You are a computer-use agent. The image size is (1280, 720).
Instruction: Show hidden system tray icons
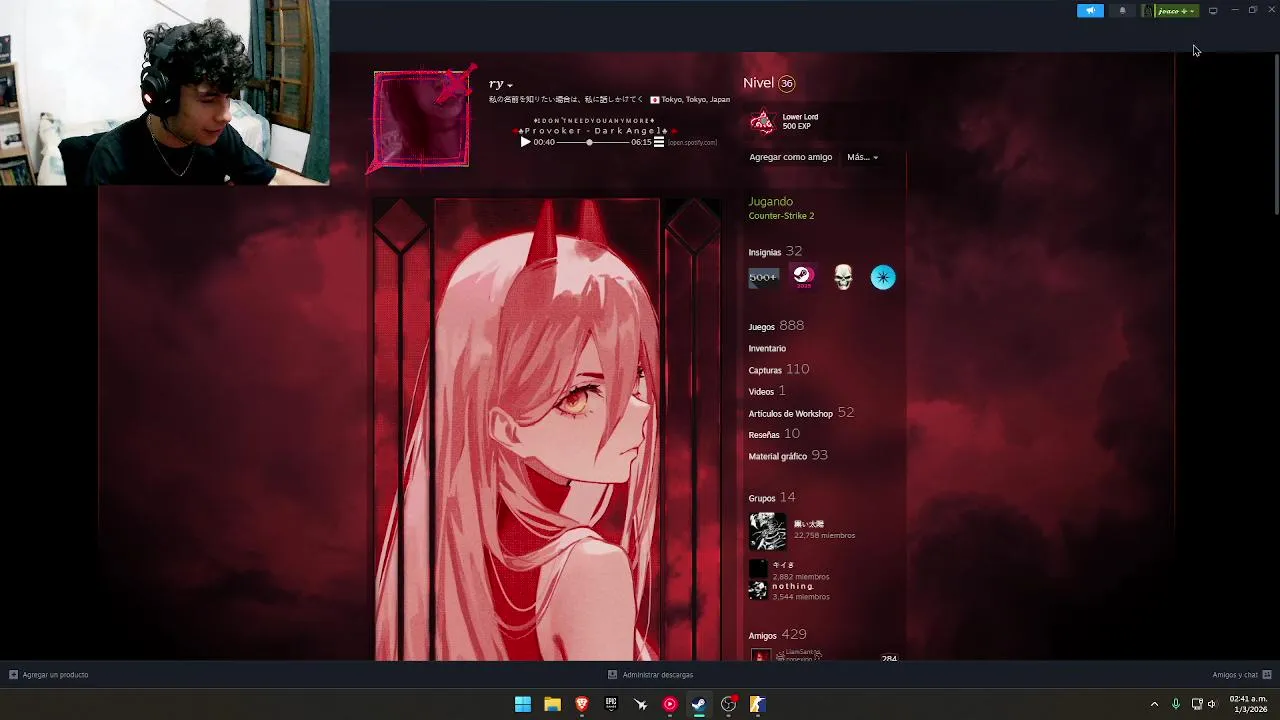(1154, 704)
